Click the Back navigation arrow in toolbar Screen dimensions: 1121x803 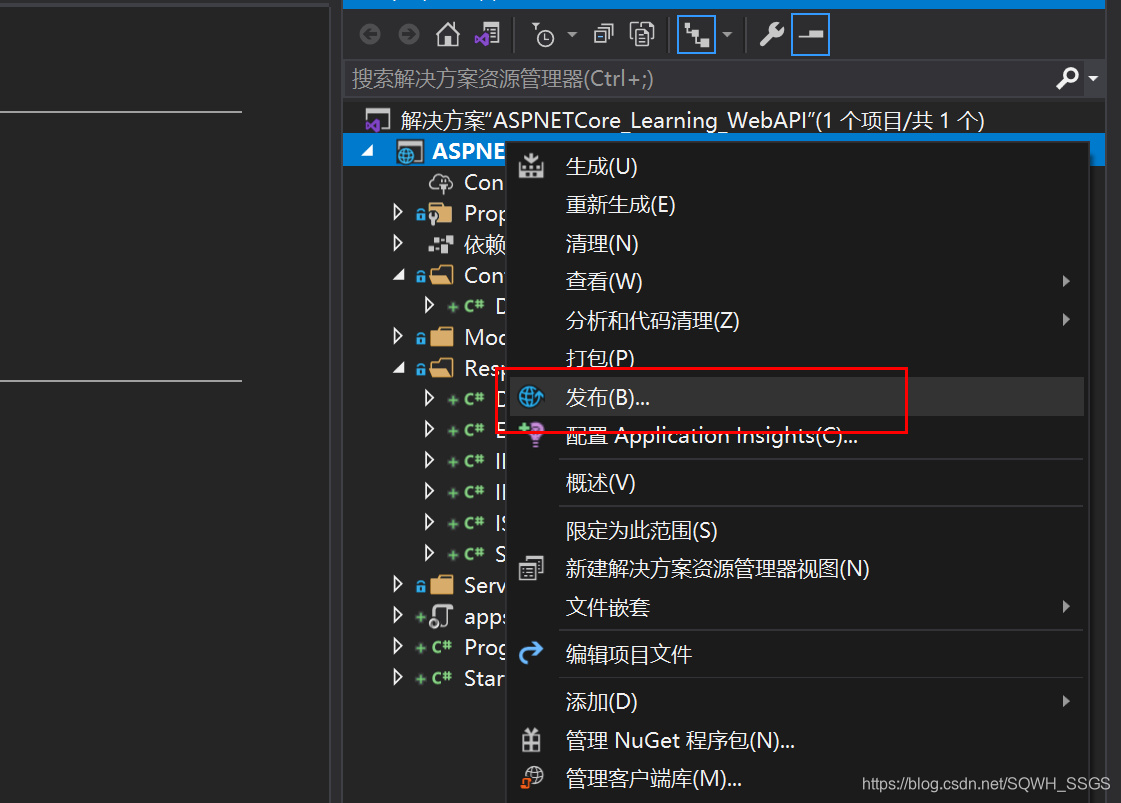[370, 34]
